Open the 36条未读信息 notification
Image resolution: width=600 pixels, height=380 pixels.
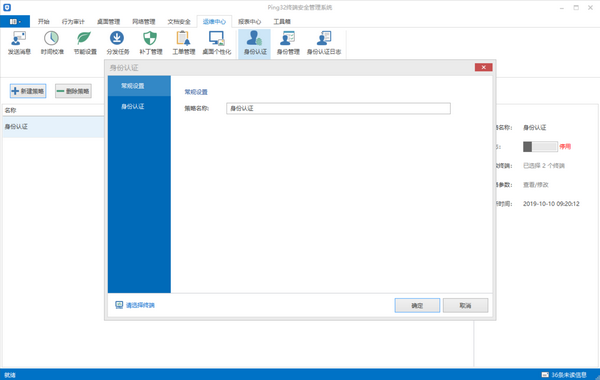[x=564, y=375]
